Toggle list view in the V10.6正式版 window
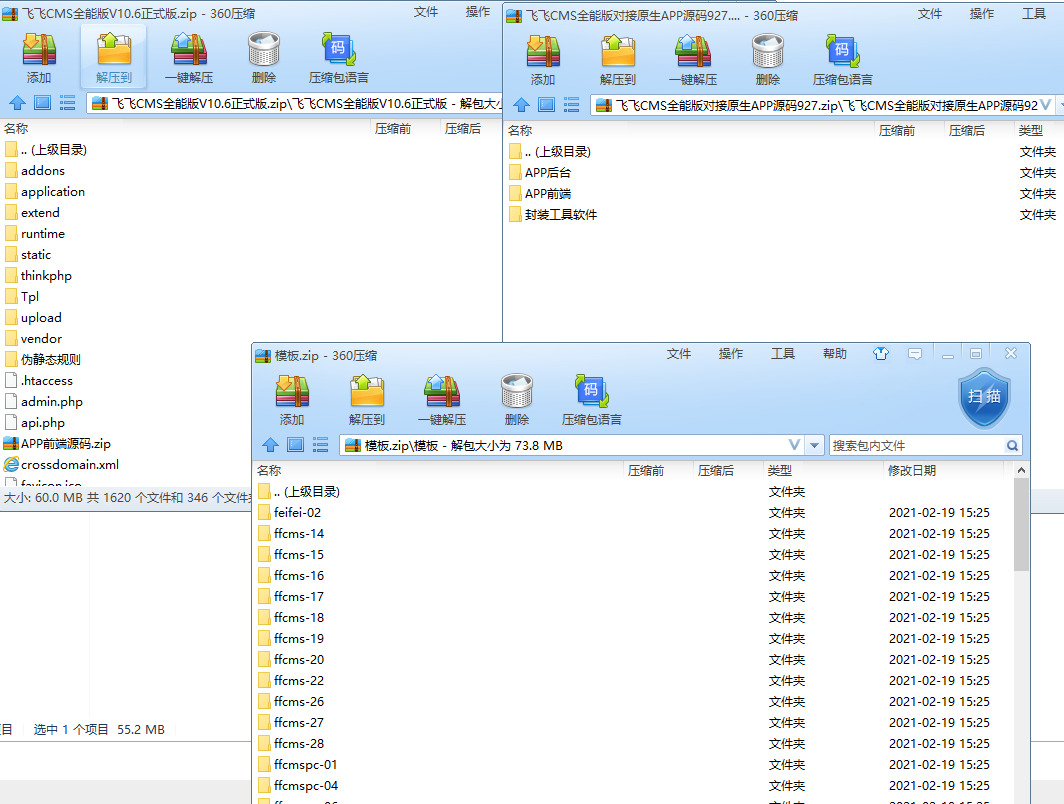This screenshot has width=1064, height=804. coord(67,102)
